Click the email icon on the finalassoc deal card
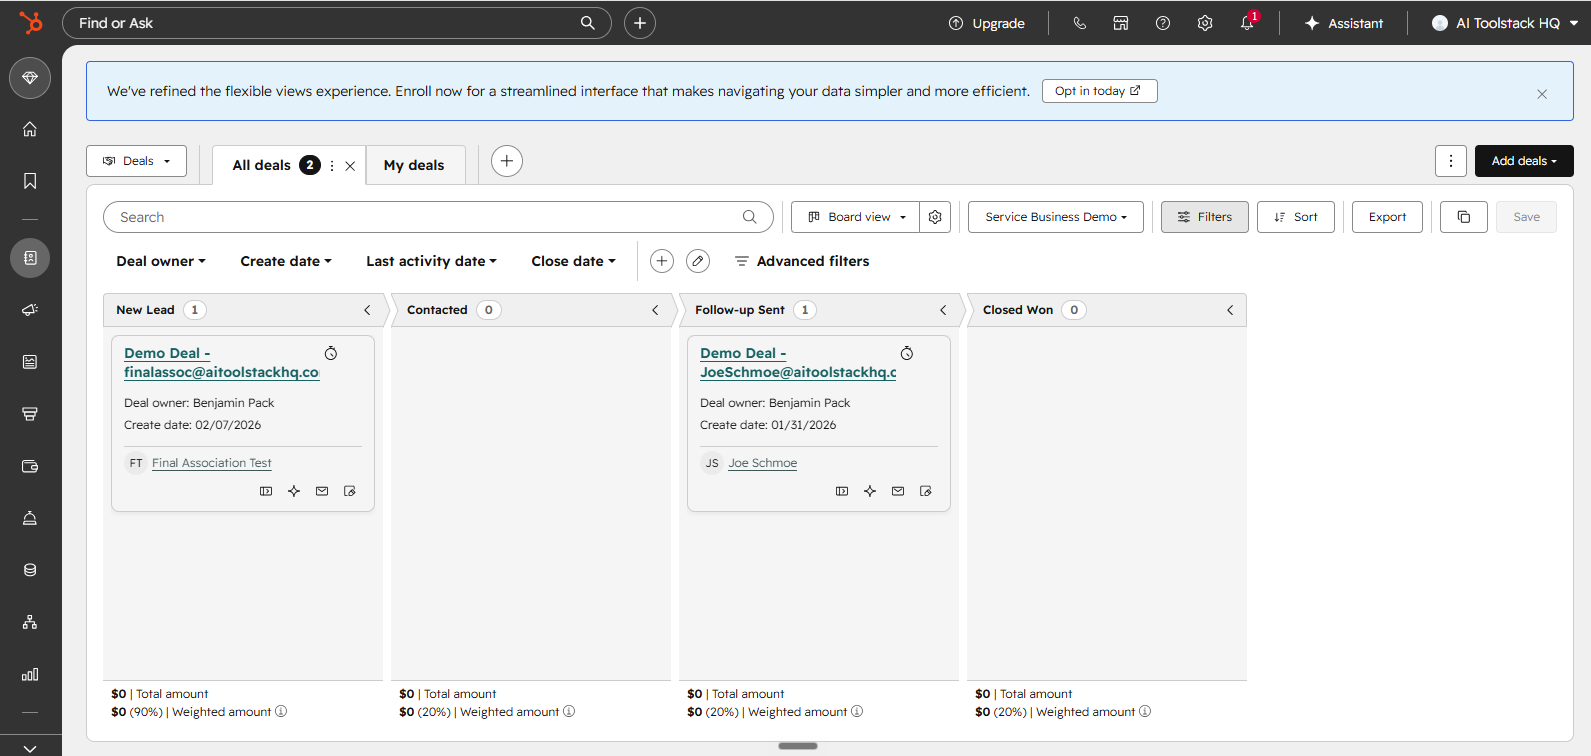This screenshot has height=756, width=1591. [x=322, y=491]
